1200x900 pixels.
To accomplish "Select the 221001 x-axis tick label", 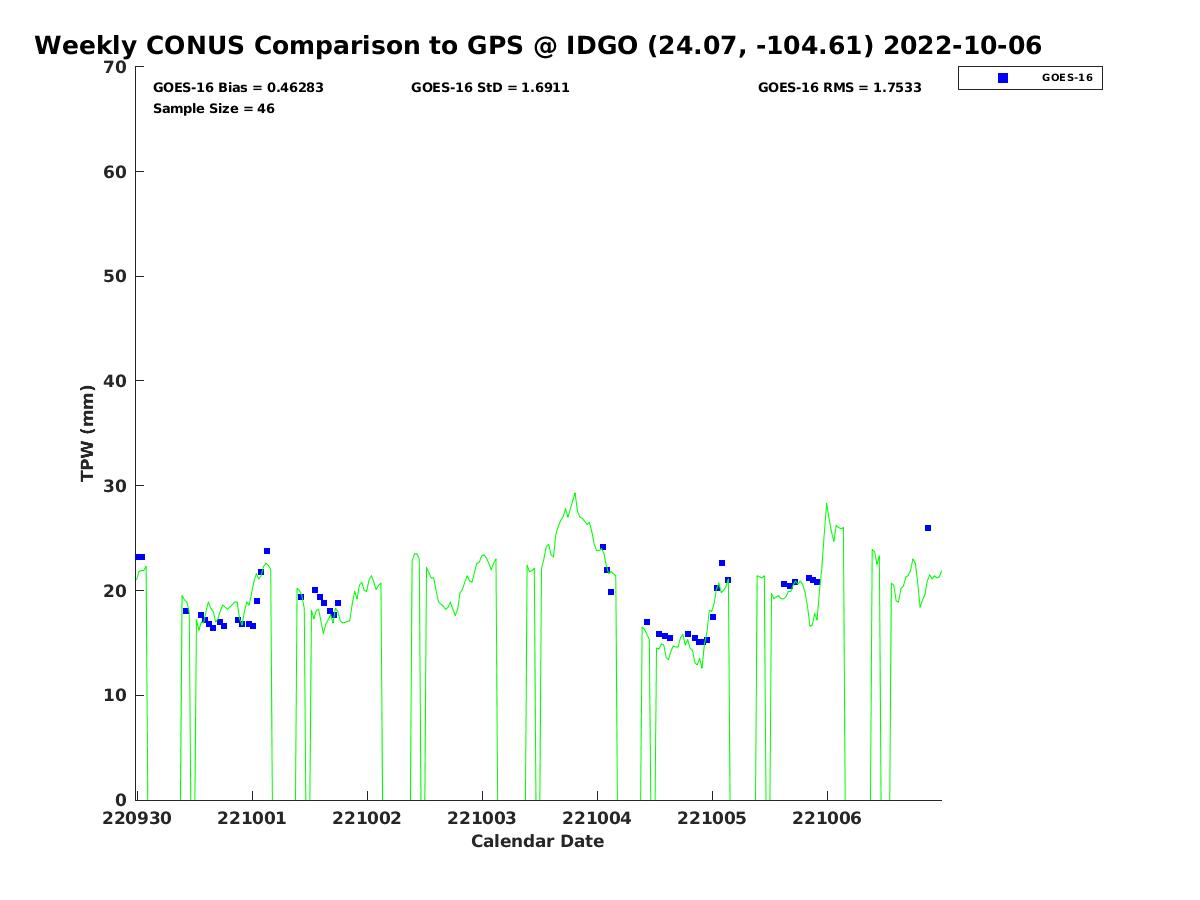I will (252, 818).
